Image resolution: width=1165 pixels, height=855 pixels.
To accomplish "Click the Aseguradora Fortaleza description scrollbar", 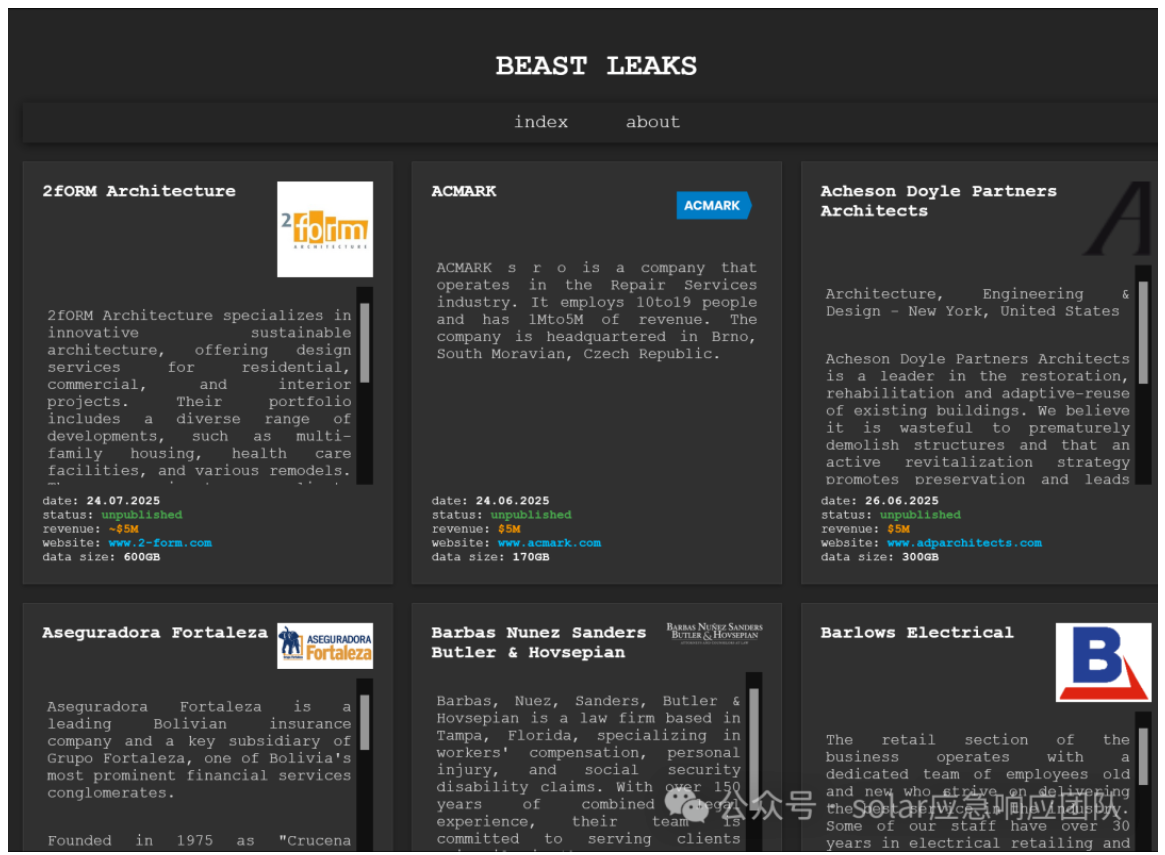I will pyautogui.click(x=364, y=722).
